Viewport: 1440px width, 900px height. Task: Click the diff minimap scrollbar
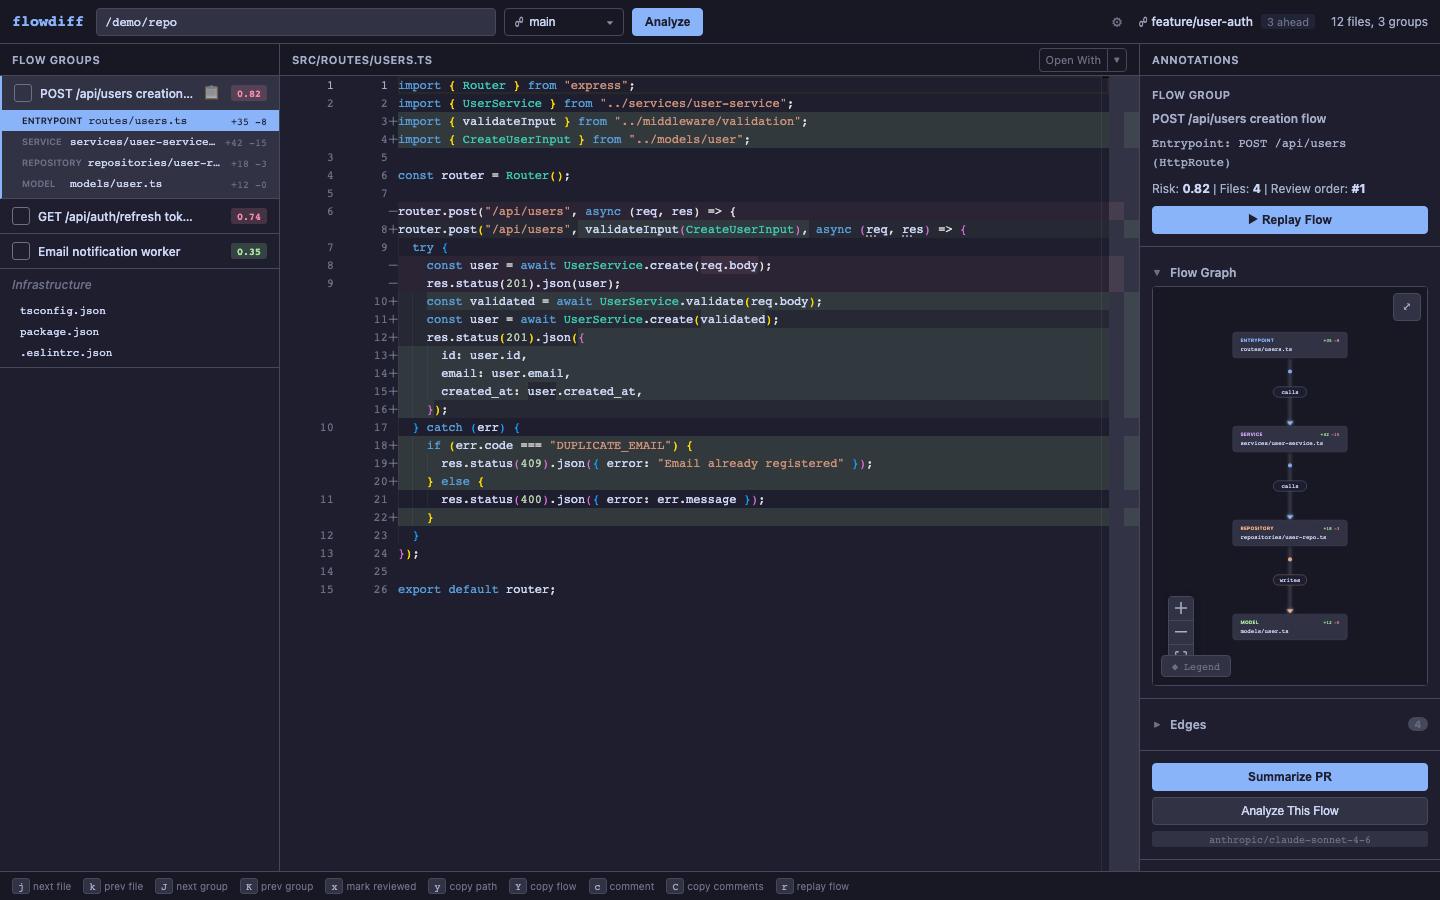point(1124,472)
